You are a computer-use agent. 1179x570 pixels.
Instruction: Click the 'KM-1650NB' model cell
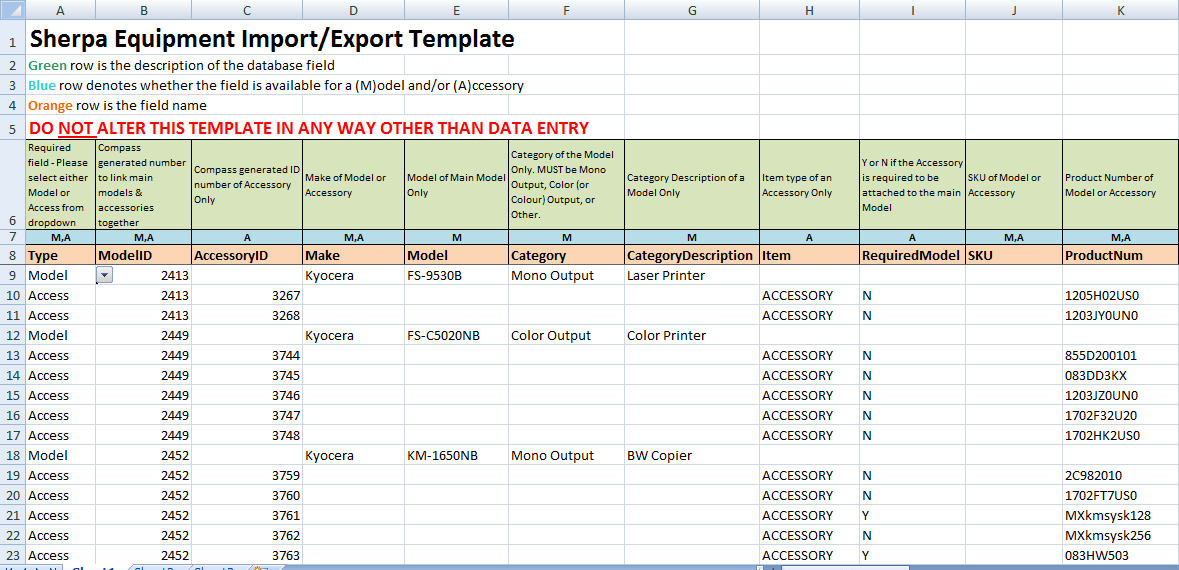pyautogui.click(x=456, y=456)
